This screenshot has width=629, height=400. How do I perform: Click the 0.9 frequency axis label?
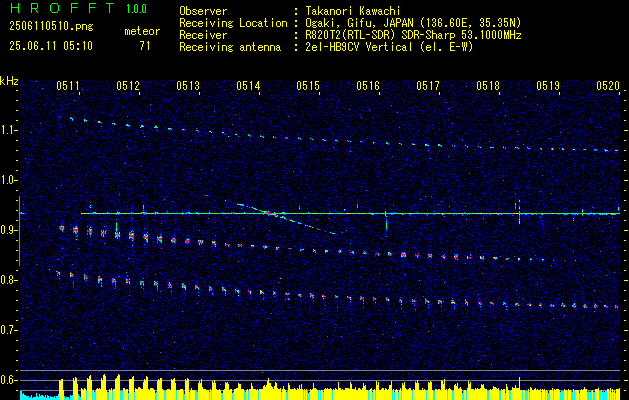tap(9, 230)
